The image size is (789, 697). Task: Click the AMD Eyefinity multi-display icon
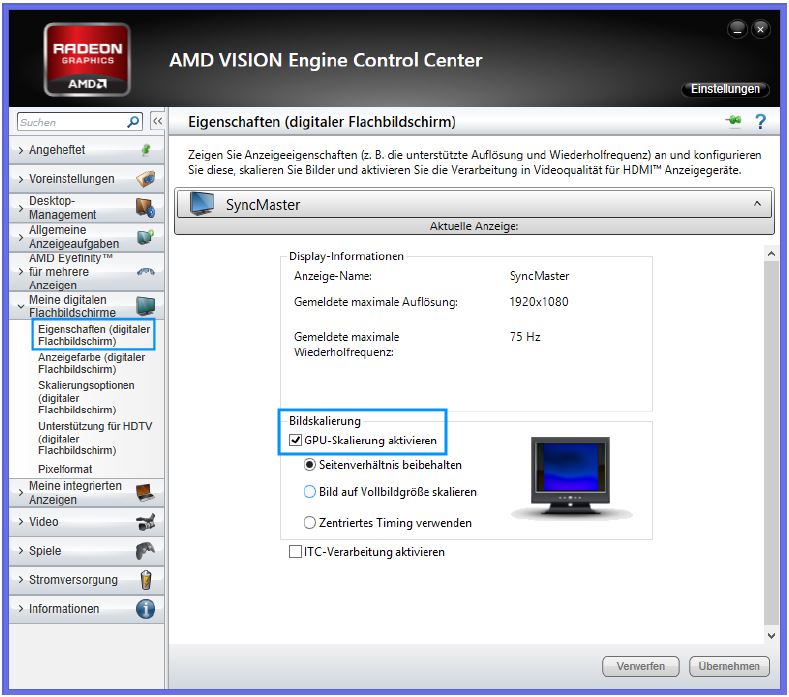click(145, 272)
